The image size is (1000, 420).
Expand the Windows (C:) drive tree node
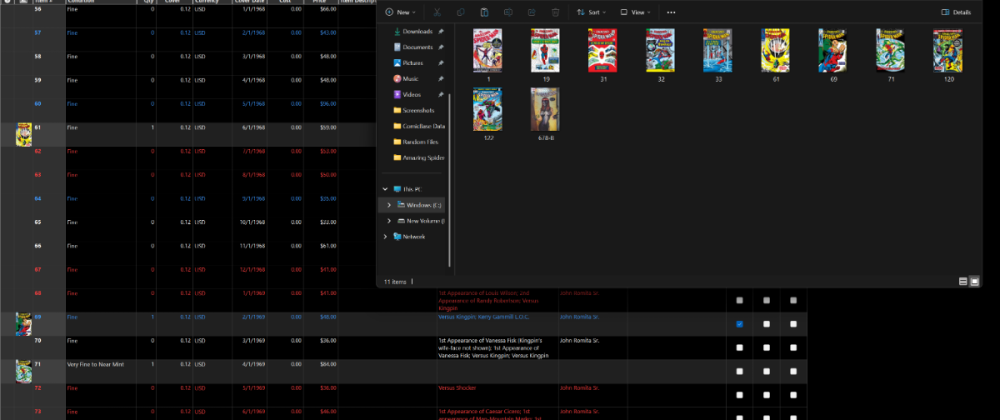(x=388, y=204)
